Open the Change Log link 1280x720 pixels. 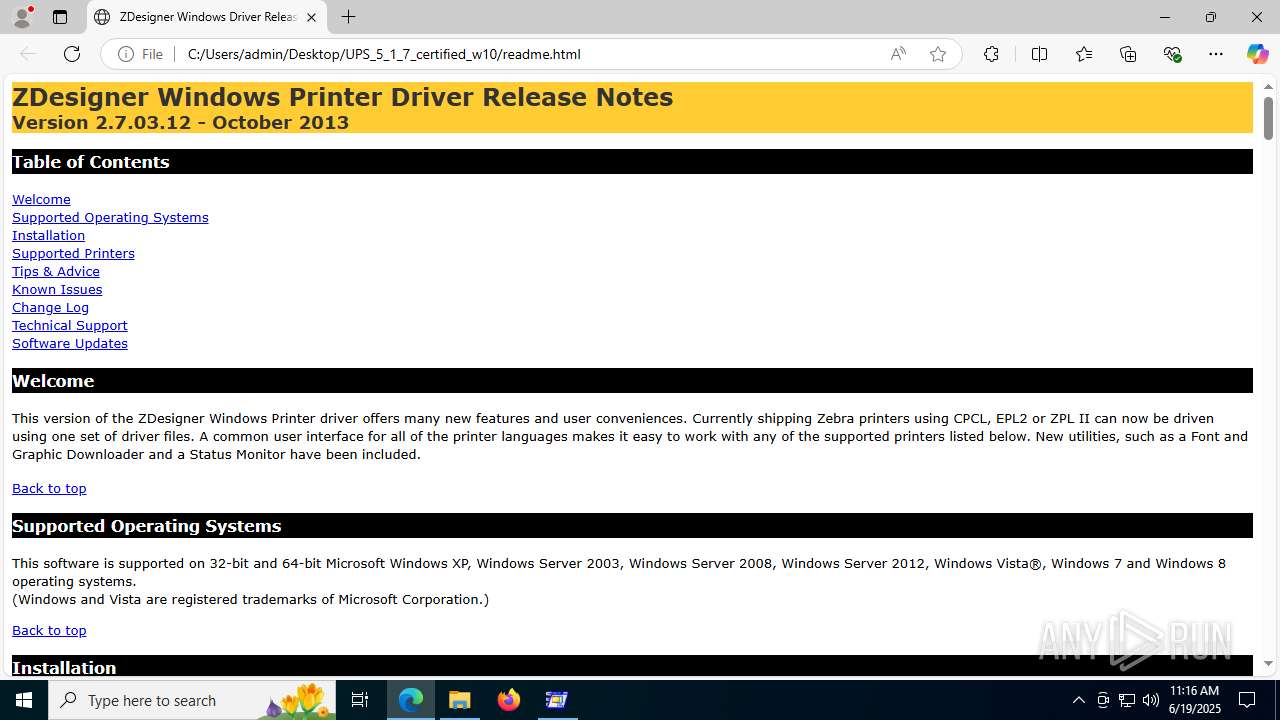pos(50,307)
